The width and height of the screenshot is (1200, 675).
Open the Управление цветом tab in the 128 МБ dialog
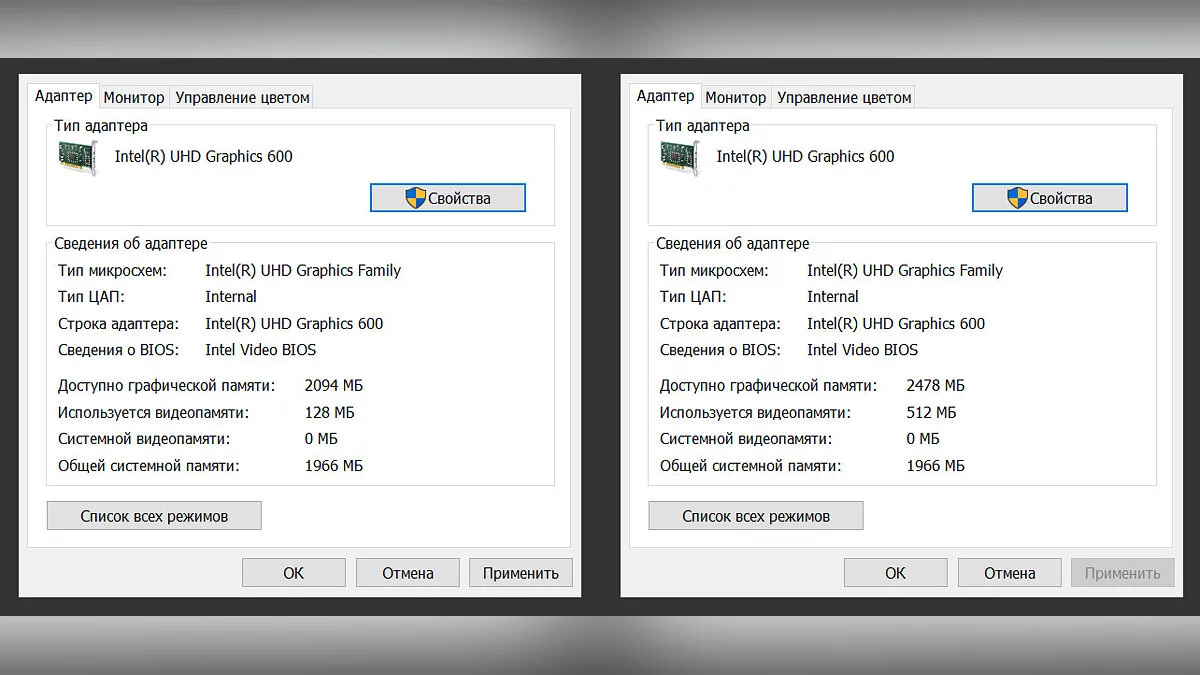click(241, 97)
